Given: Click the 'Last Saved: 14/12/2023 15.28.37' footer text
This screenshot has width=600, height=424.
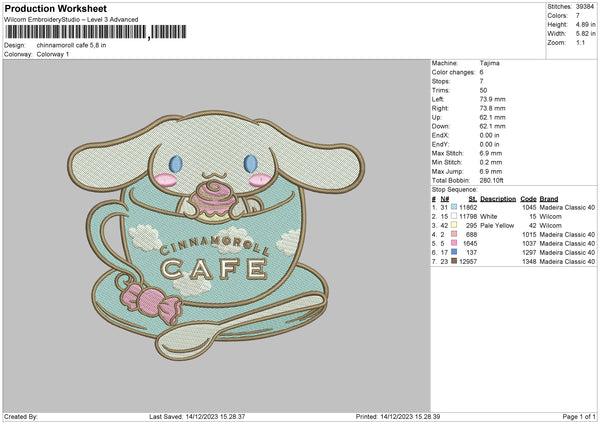Looking at the screenshot, I should pos(197,417).
